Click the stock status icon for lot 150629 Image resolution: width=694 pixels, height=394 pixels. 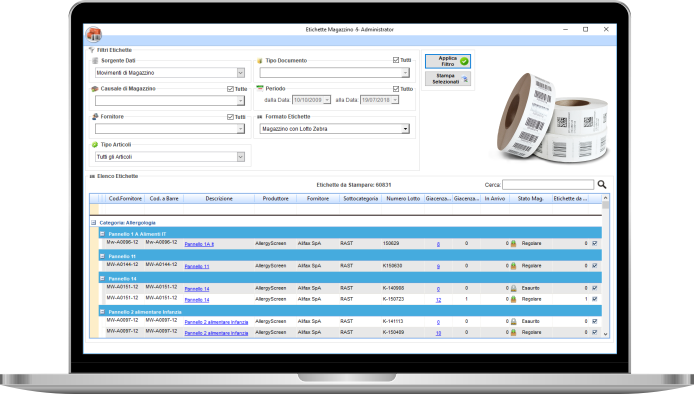click(513, 243)
